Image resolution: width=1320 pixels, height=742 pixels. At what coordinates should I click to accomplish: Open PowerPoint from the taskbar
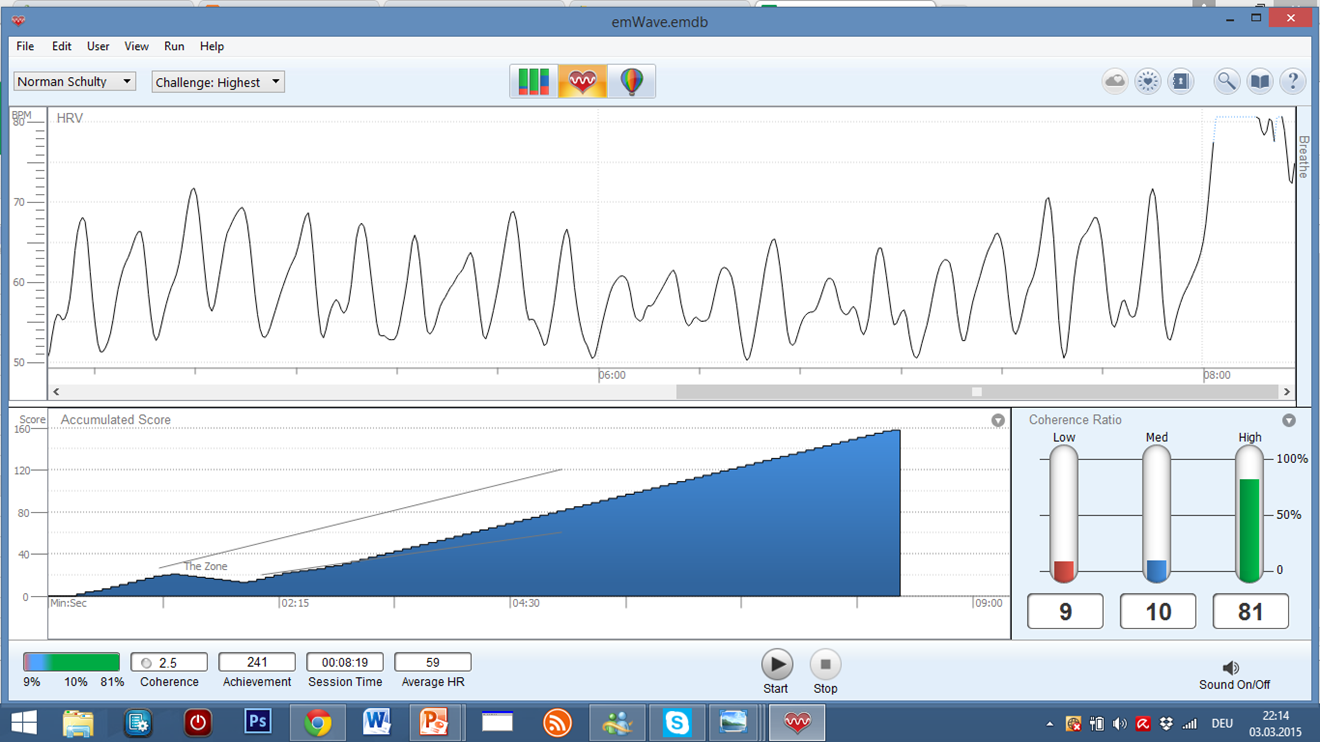tap(436, 722)
